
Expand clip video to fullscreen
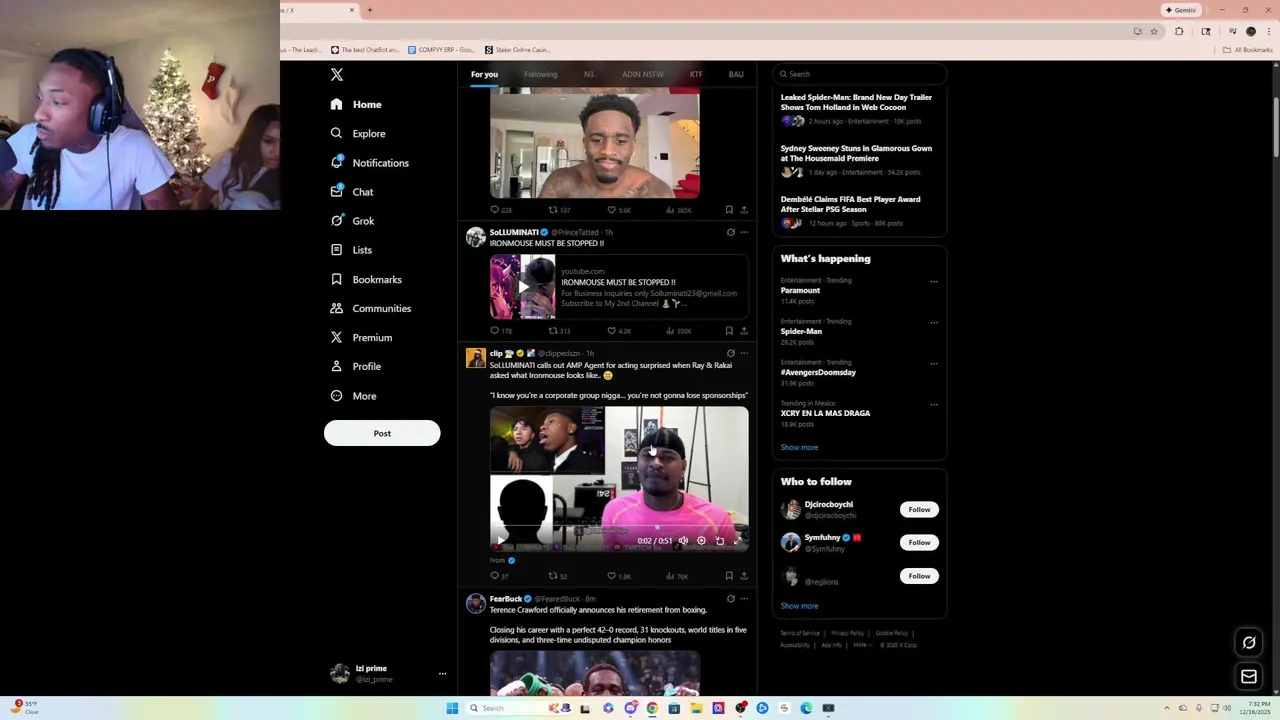[738, 541]
